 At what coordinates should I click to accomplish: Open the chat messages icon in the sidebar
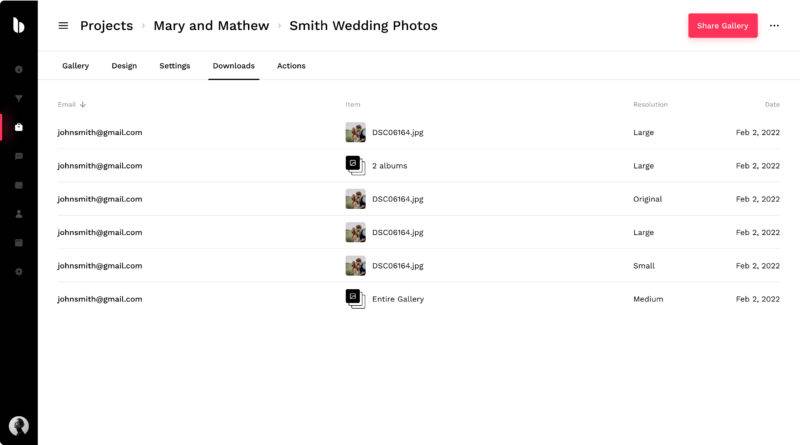(19, 156)
